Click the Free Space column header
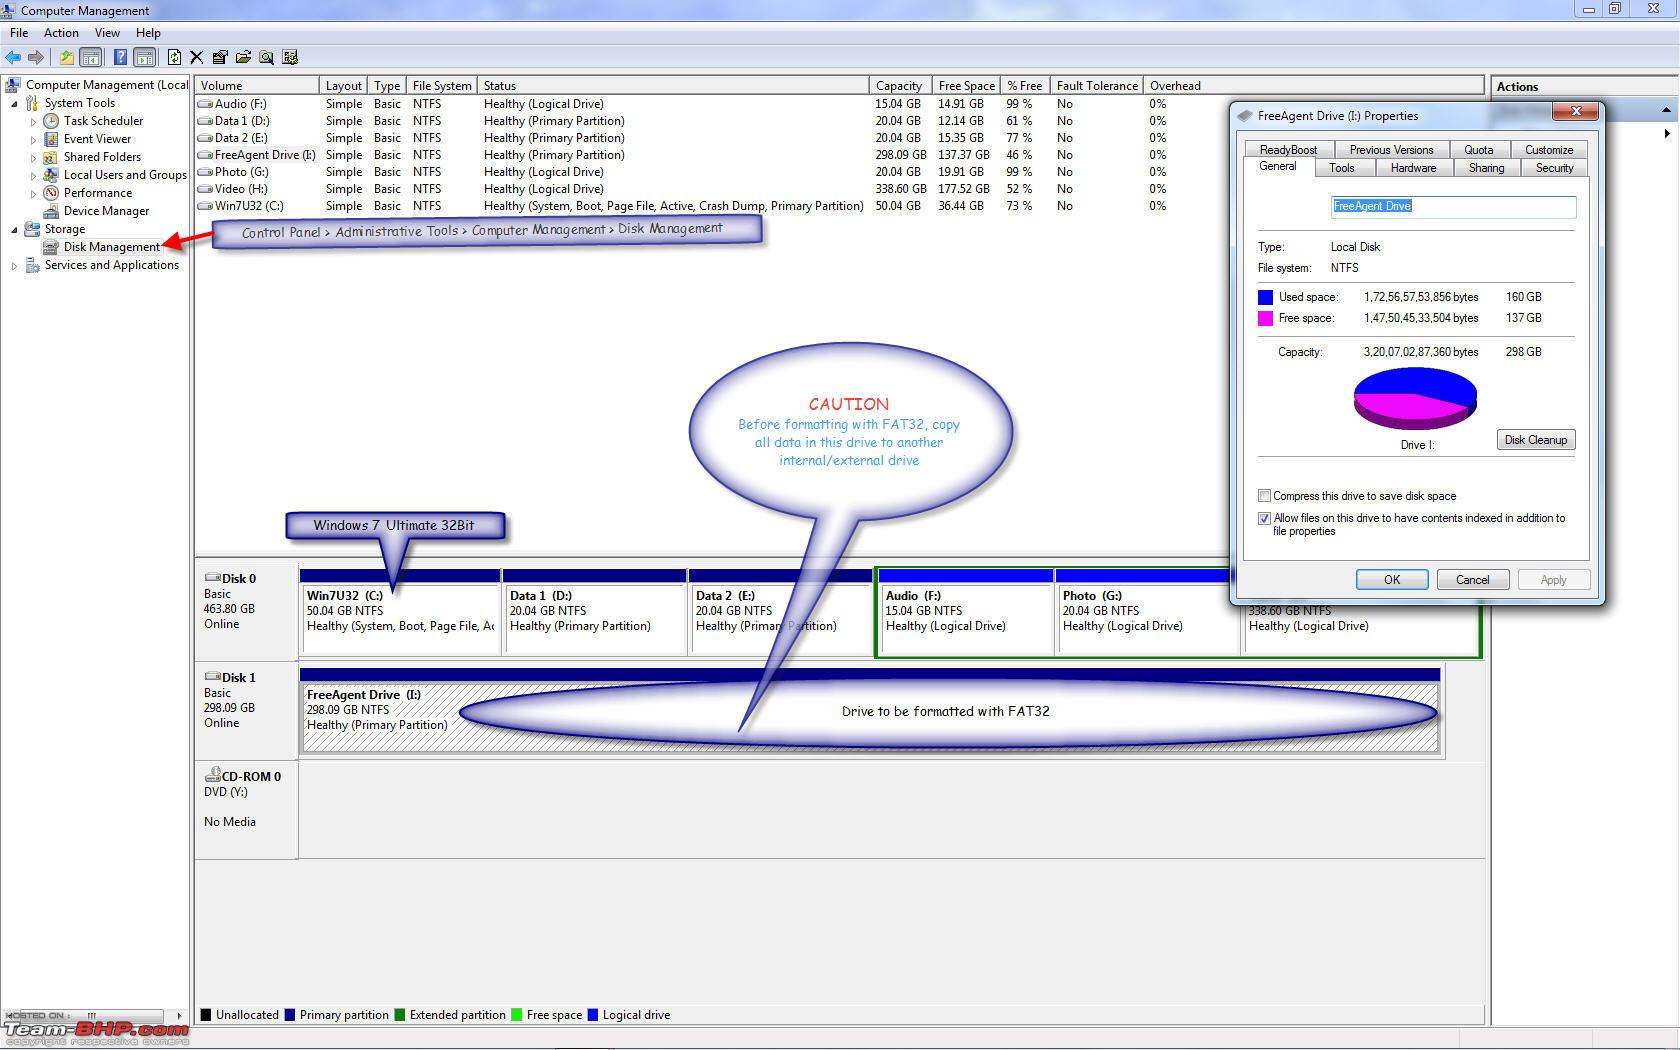Viewport: 1680px width, 1050px height. 966,86
